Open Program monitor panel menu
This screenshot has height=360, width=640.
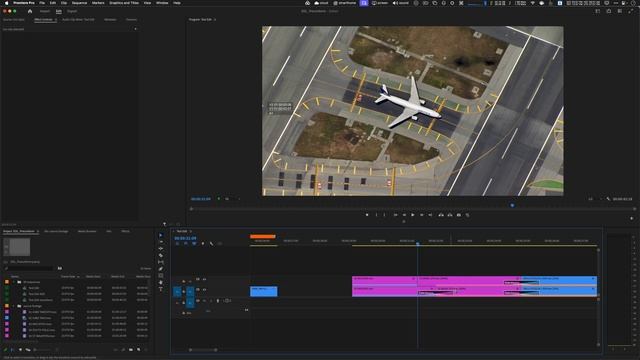[x=215, y=19]
